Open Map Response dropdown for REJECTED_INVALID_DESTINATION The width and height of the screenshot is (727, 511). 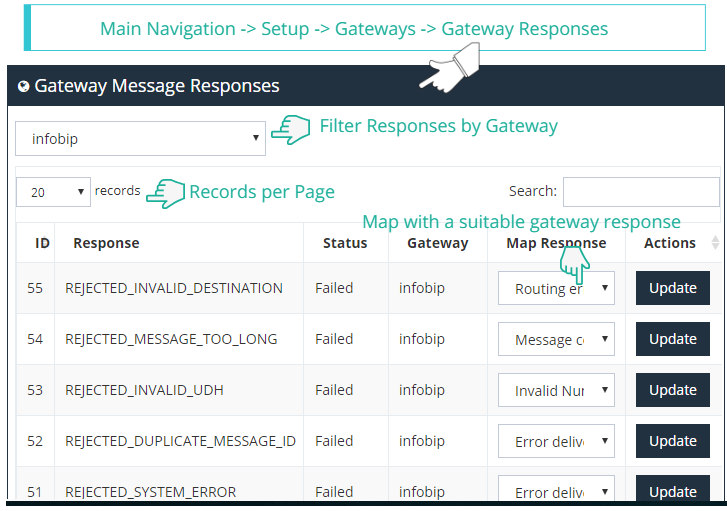556,289
